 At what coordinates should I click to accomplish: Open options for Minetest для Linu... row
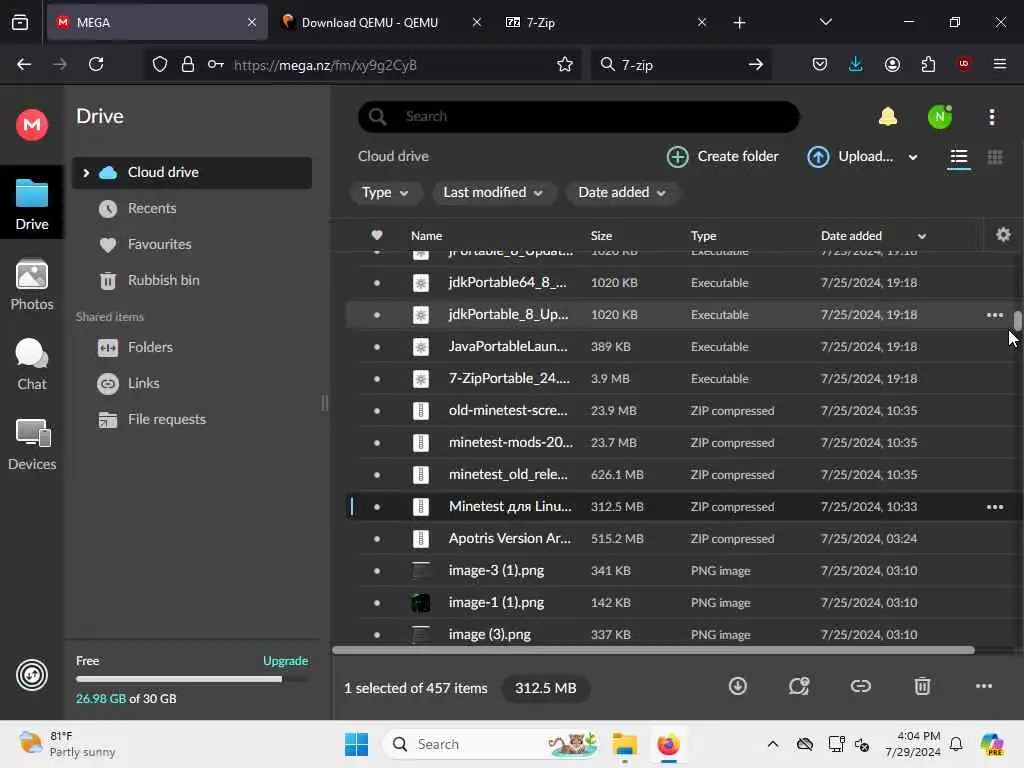995,507
